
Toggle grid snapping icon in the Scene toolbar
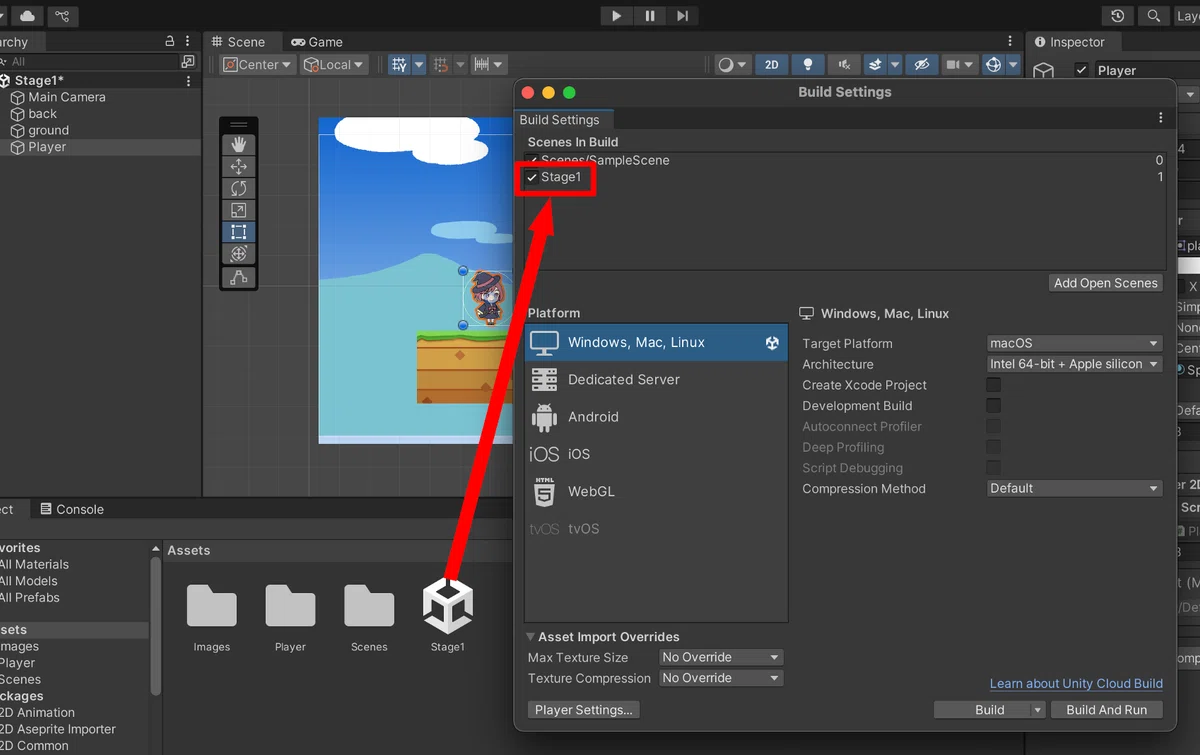[441, 65]
